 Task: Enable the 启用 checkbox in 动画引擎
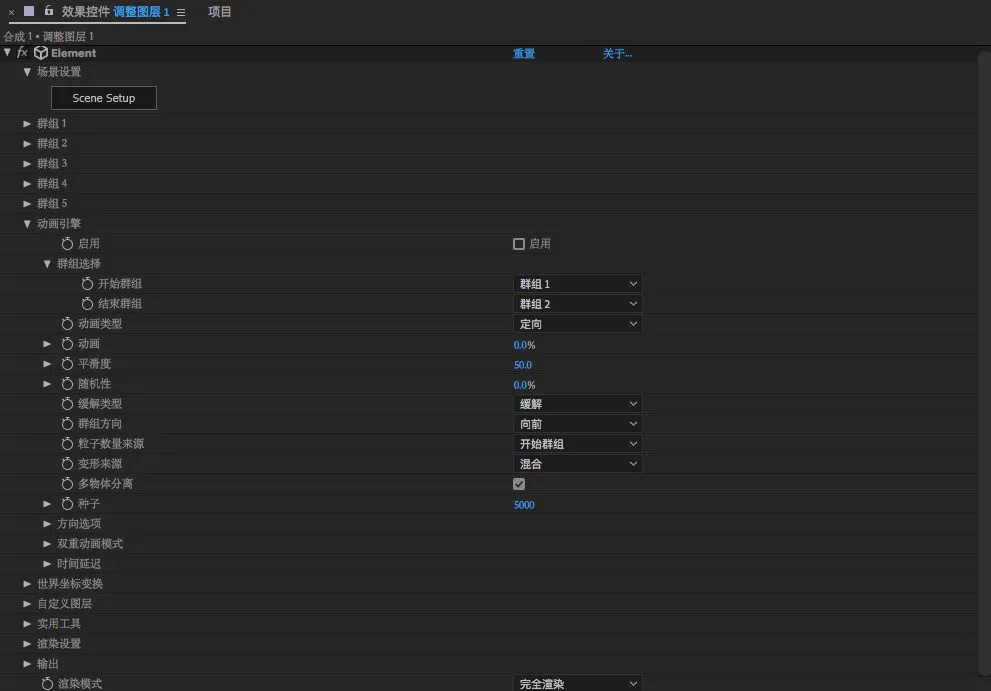519,244
